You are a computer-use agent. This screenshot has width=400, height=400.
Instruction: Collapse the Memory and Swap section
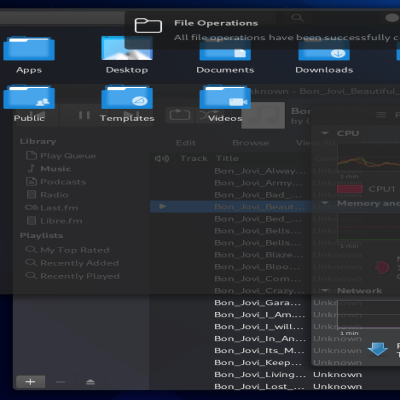tap(325, 203)
